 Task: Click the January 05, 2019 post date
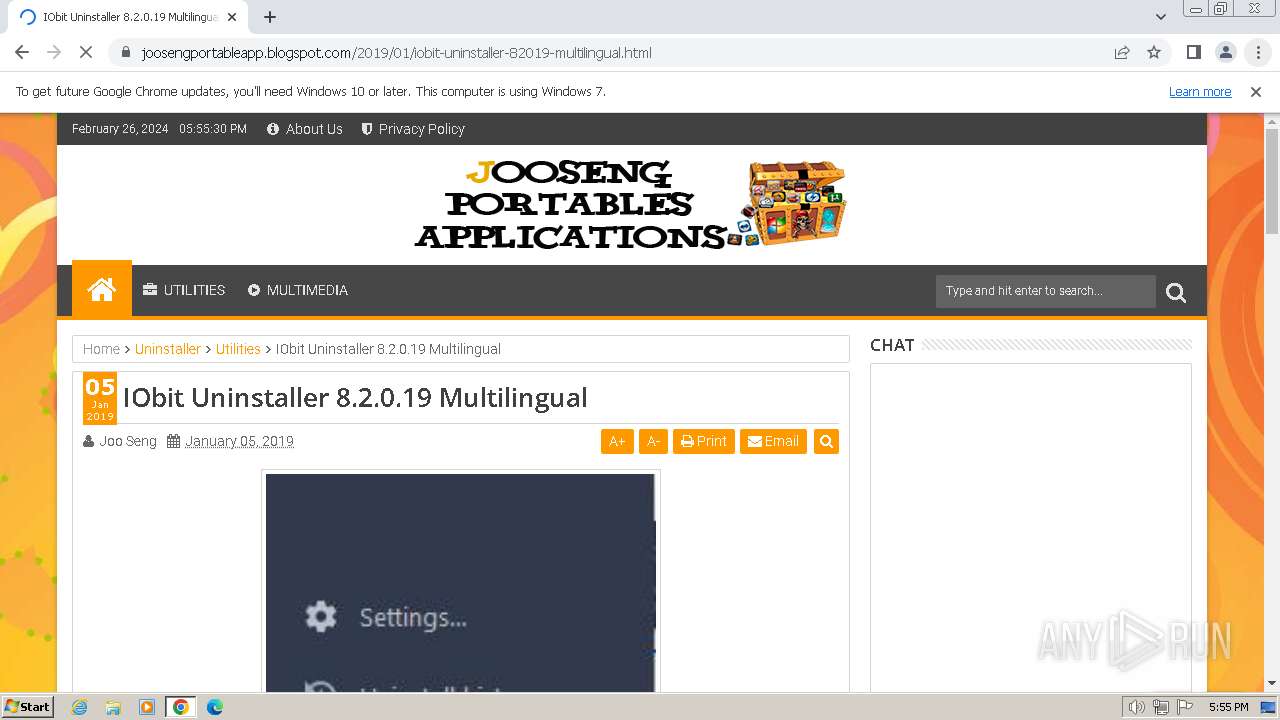coord(239,441)
